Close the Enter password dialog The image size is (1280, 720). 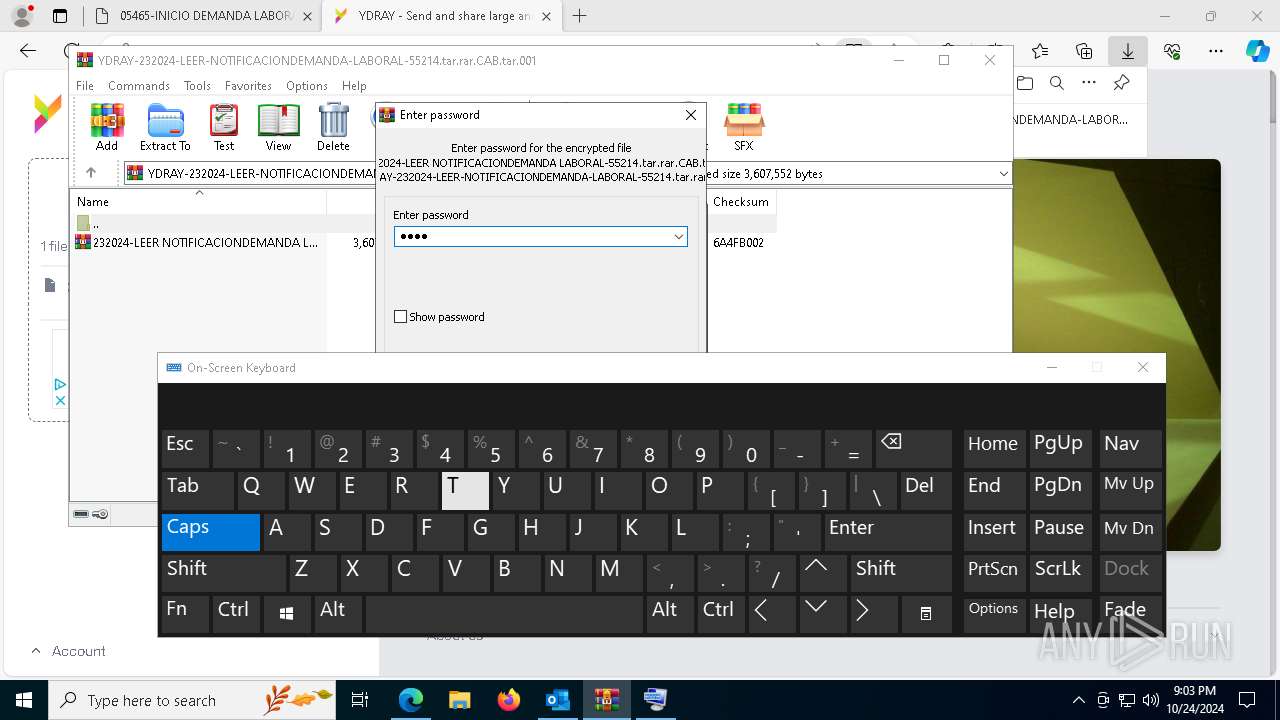tap(690, 115)
